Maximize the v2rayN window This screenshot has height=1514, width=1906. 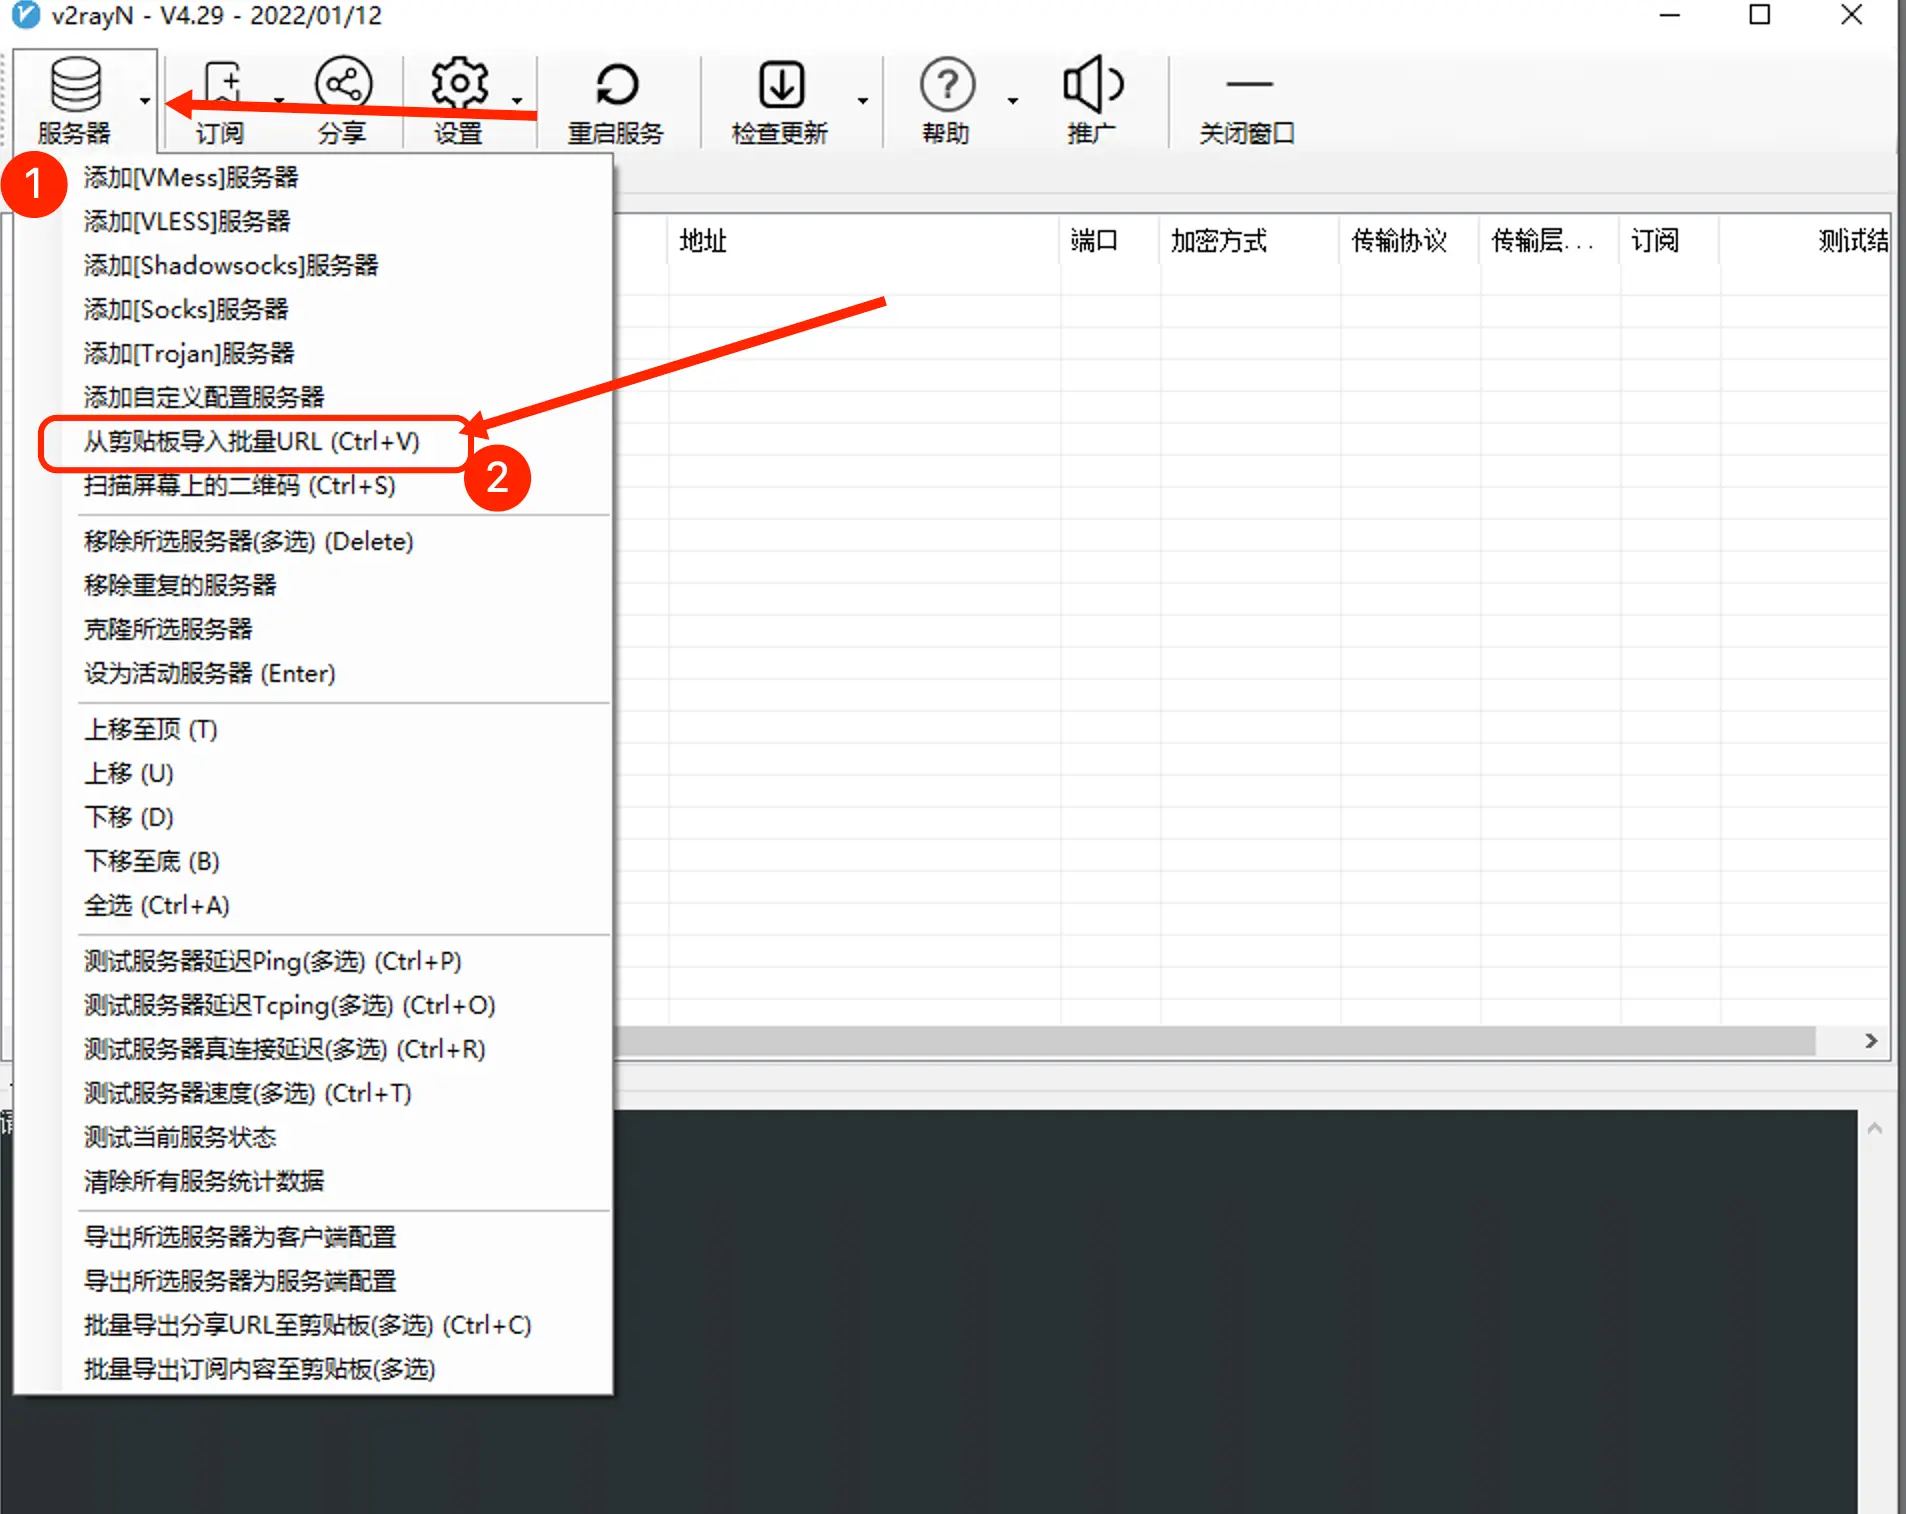pos(1760,15)
